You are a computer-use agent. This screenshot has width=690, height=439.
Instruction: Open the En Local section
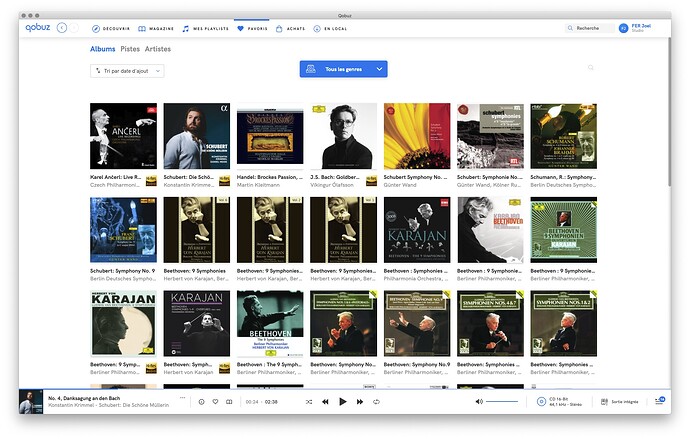330,29
